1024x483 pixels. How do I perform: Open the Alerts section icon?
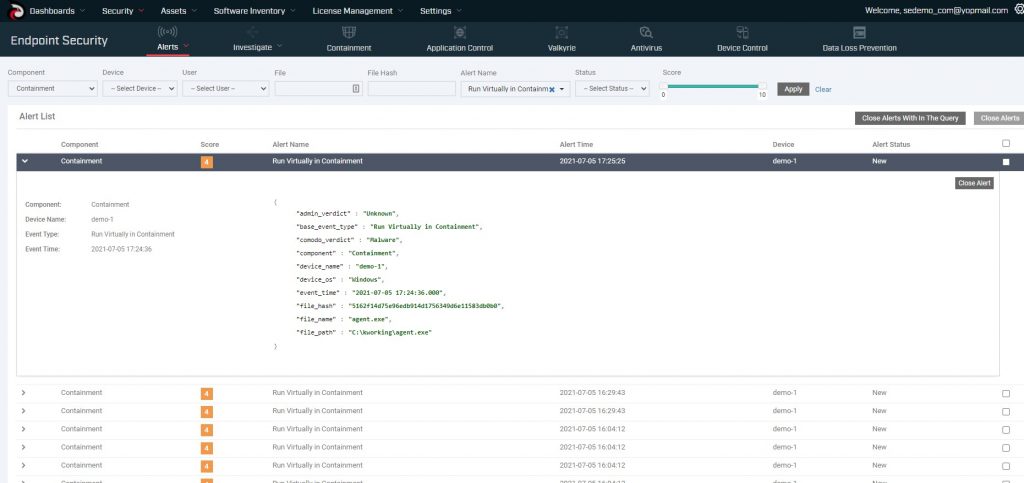167,32
